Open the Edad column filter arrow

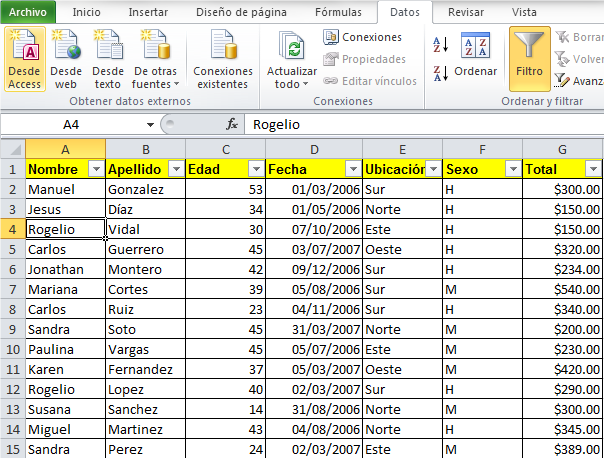point(255,169)
